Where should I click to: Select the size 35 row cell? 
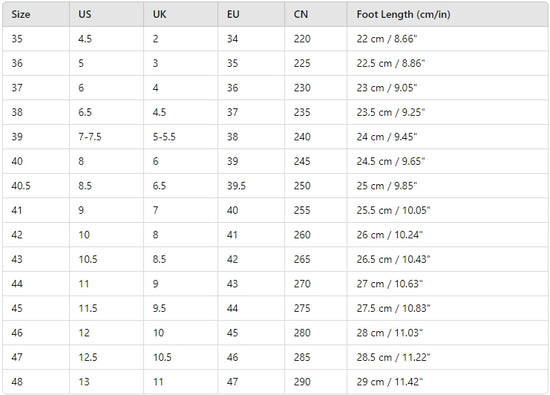36,39
